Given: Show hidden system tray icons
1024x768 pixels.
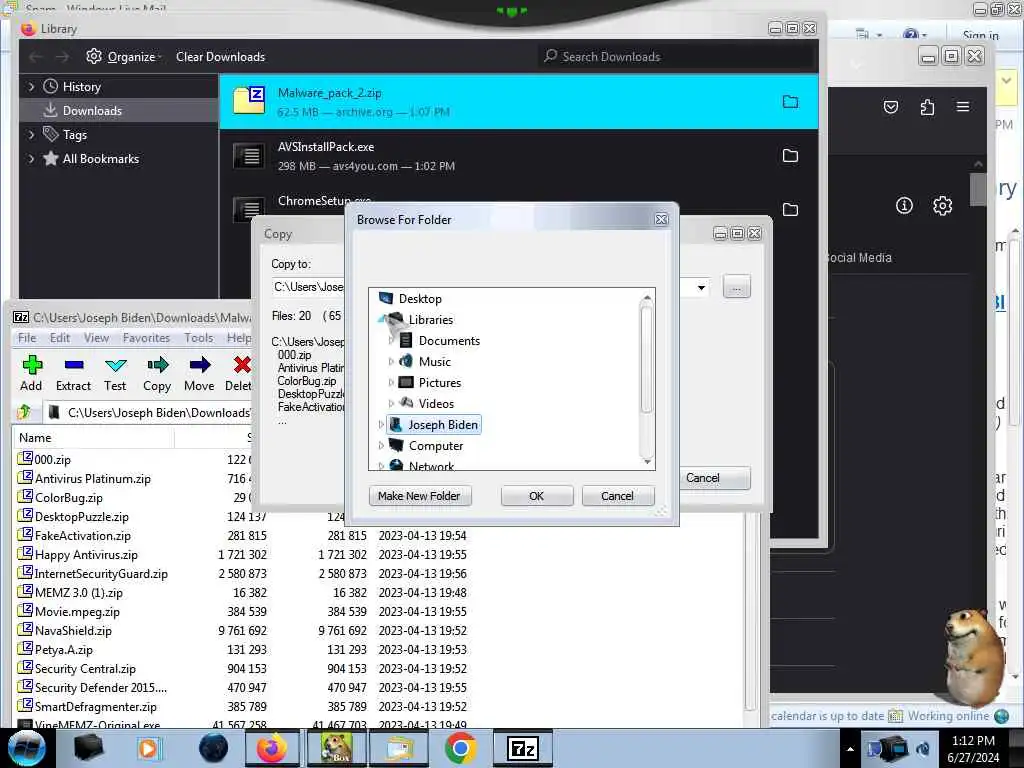Looking at the screenshot, I should coord(850,749).
